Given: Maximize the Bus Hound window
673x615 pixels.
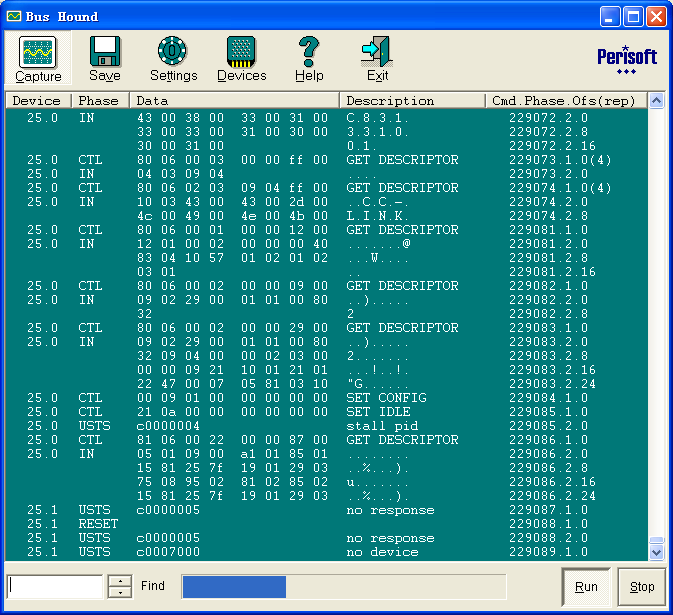Looking at the screenshot, I should 633,17.
